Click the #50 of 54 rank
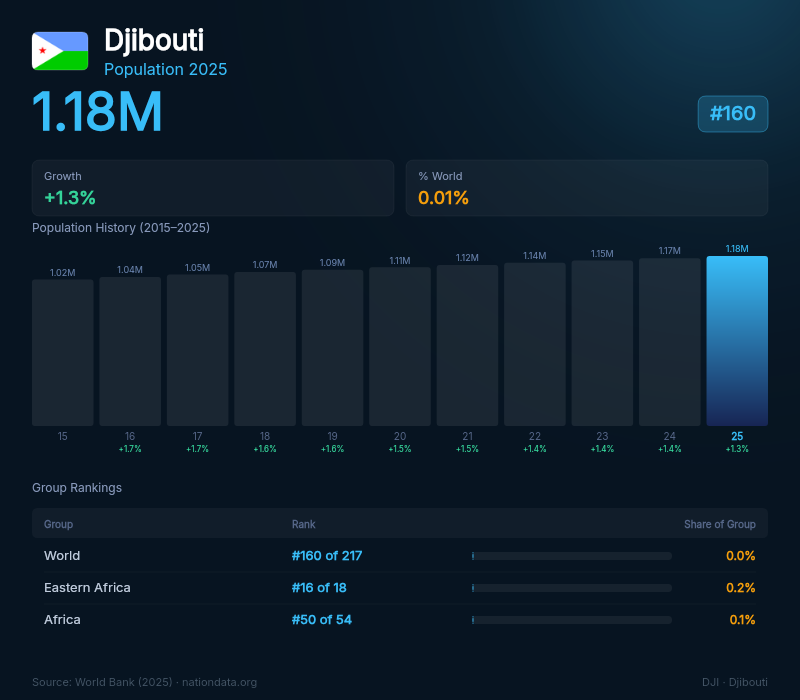 322,620
